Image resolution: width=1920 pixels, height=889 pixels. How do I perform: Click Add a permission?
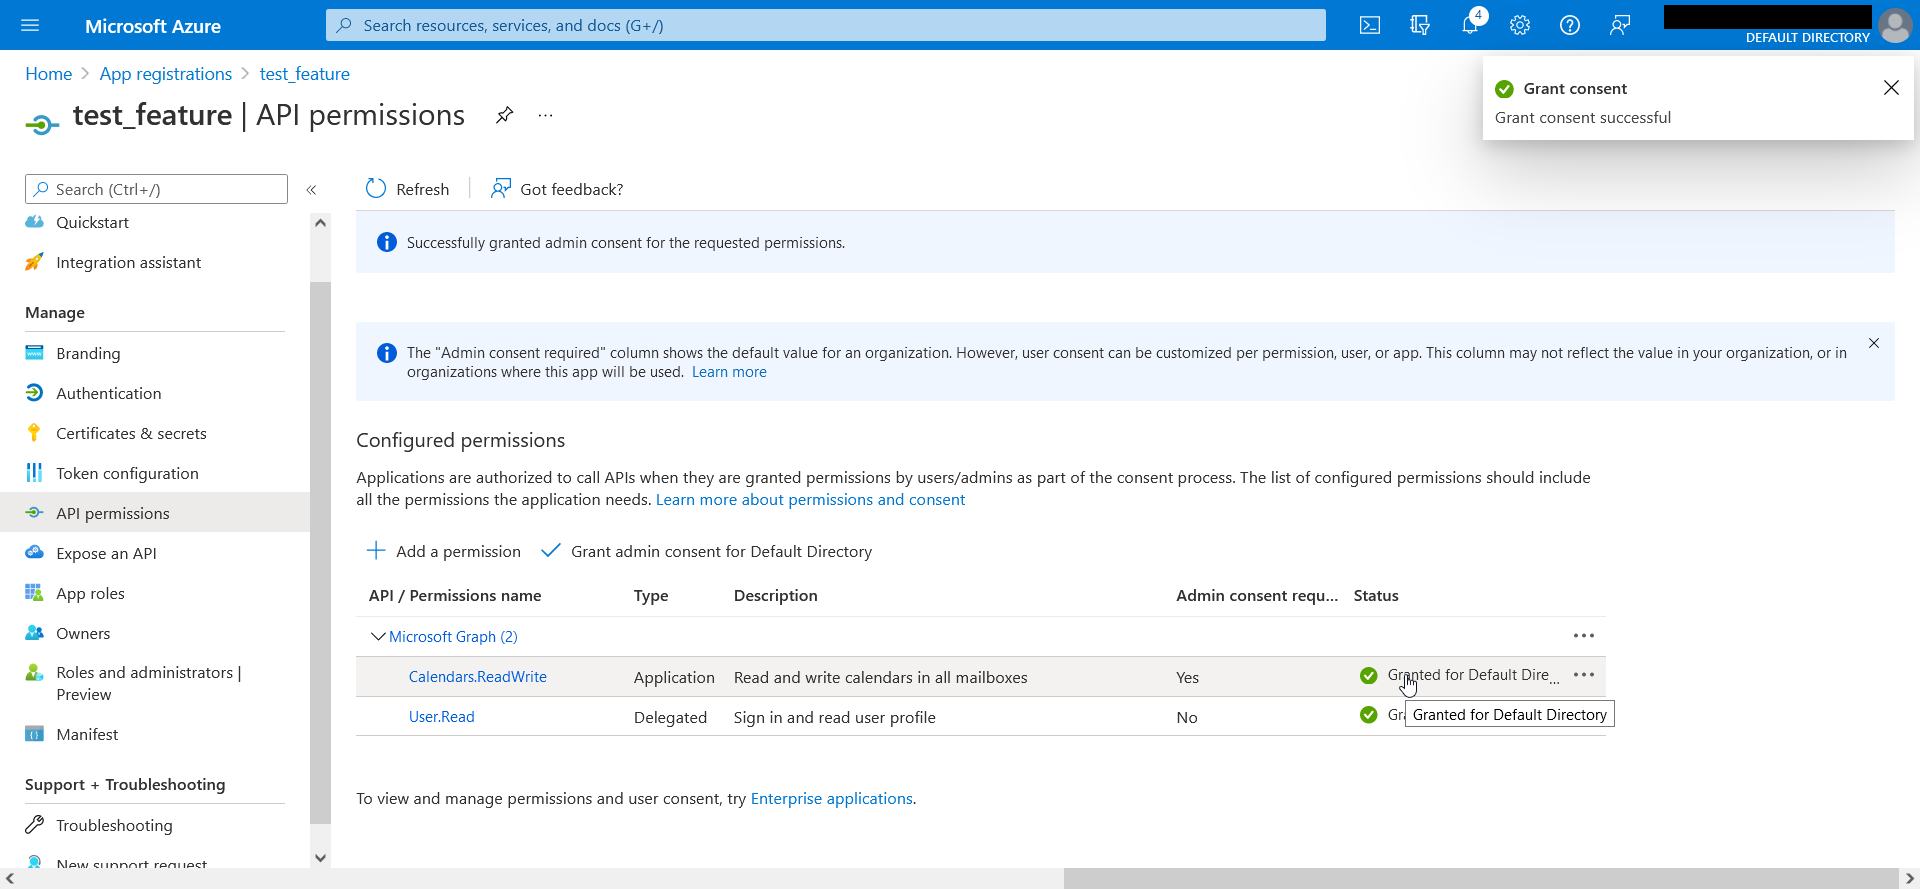[444, 551]
